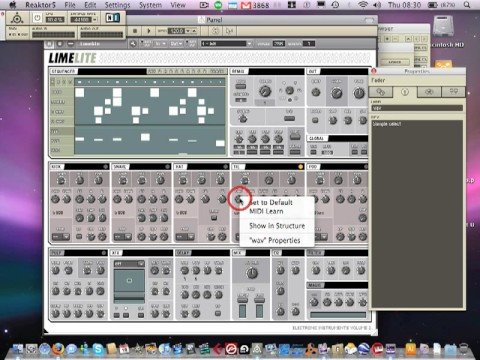Open Spotlight search in menu bar
Viewport: 480px width, 360px height.
pos(467,5)
